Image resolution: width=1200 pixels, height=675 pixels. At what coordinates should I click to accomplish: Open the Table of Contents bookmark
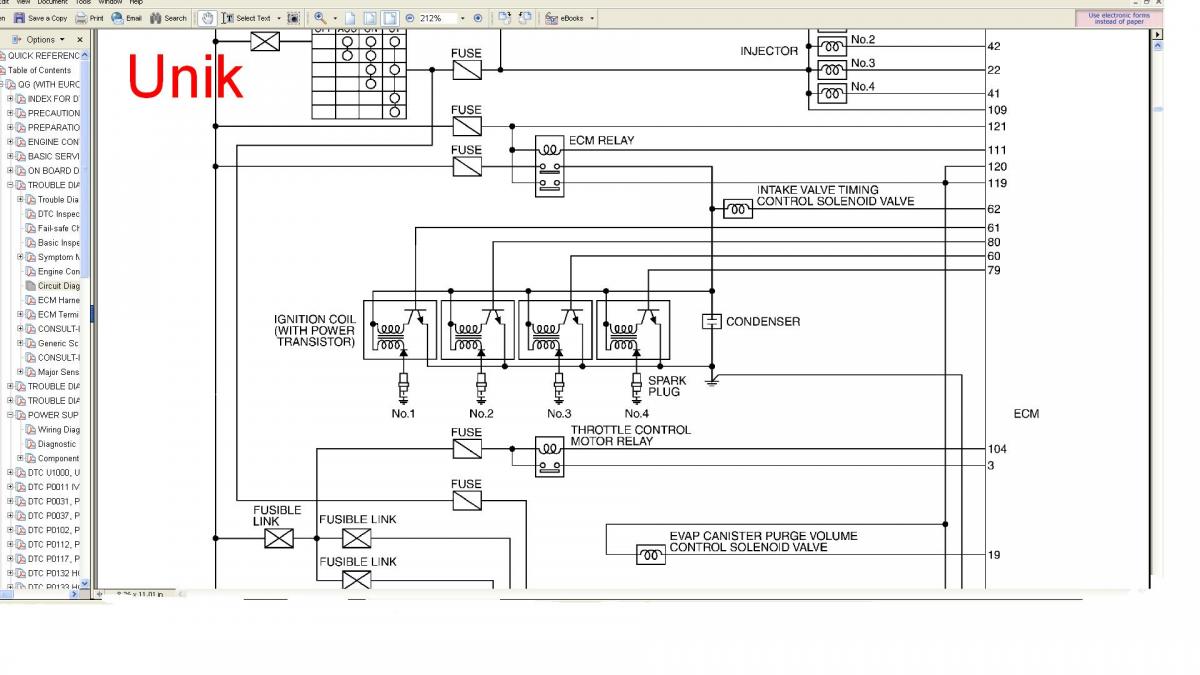[40, 70]
